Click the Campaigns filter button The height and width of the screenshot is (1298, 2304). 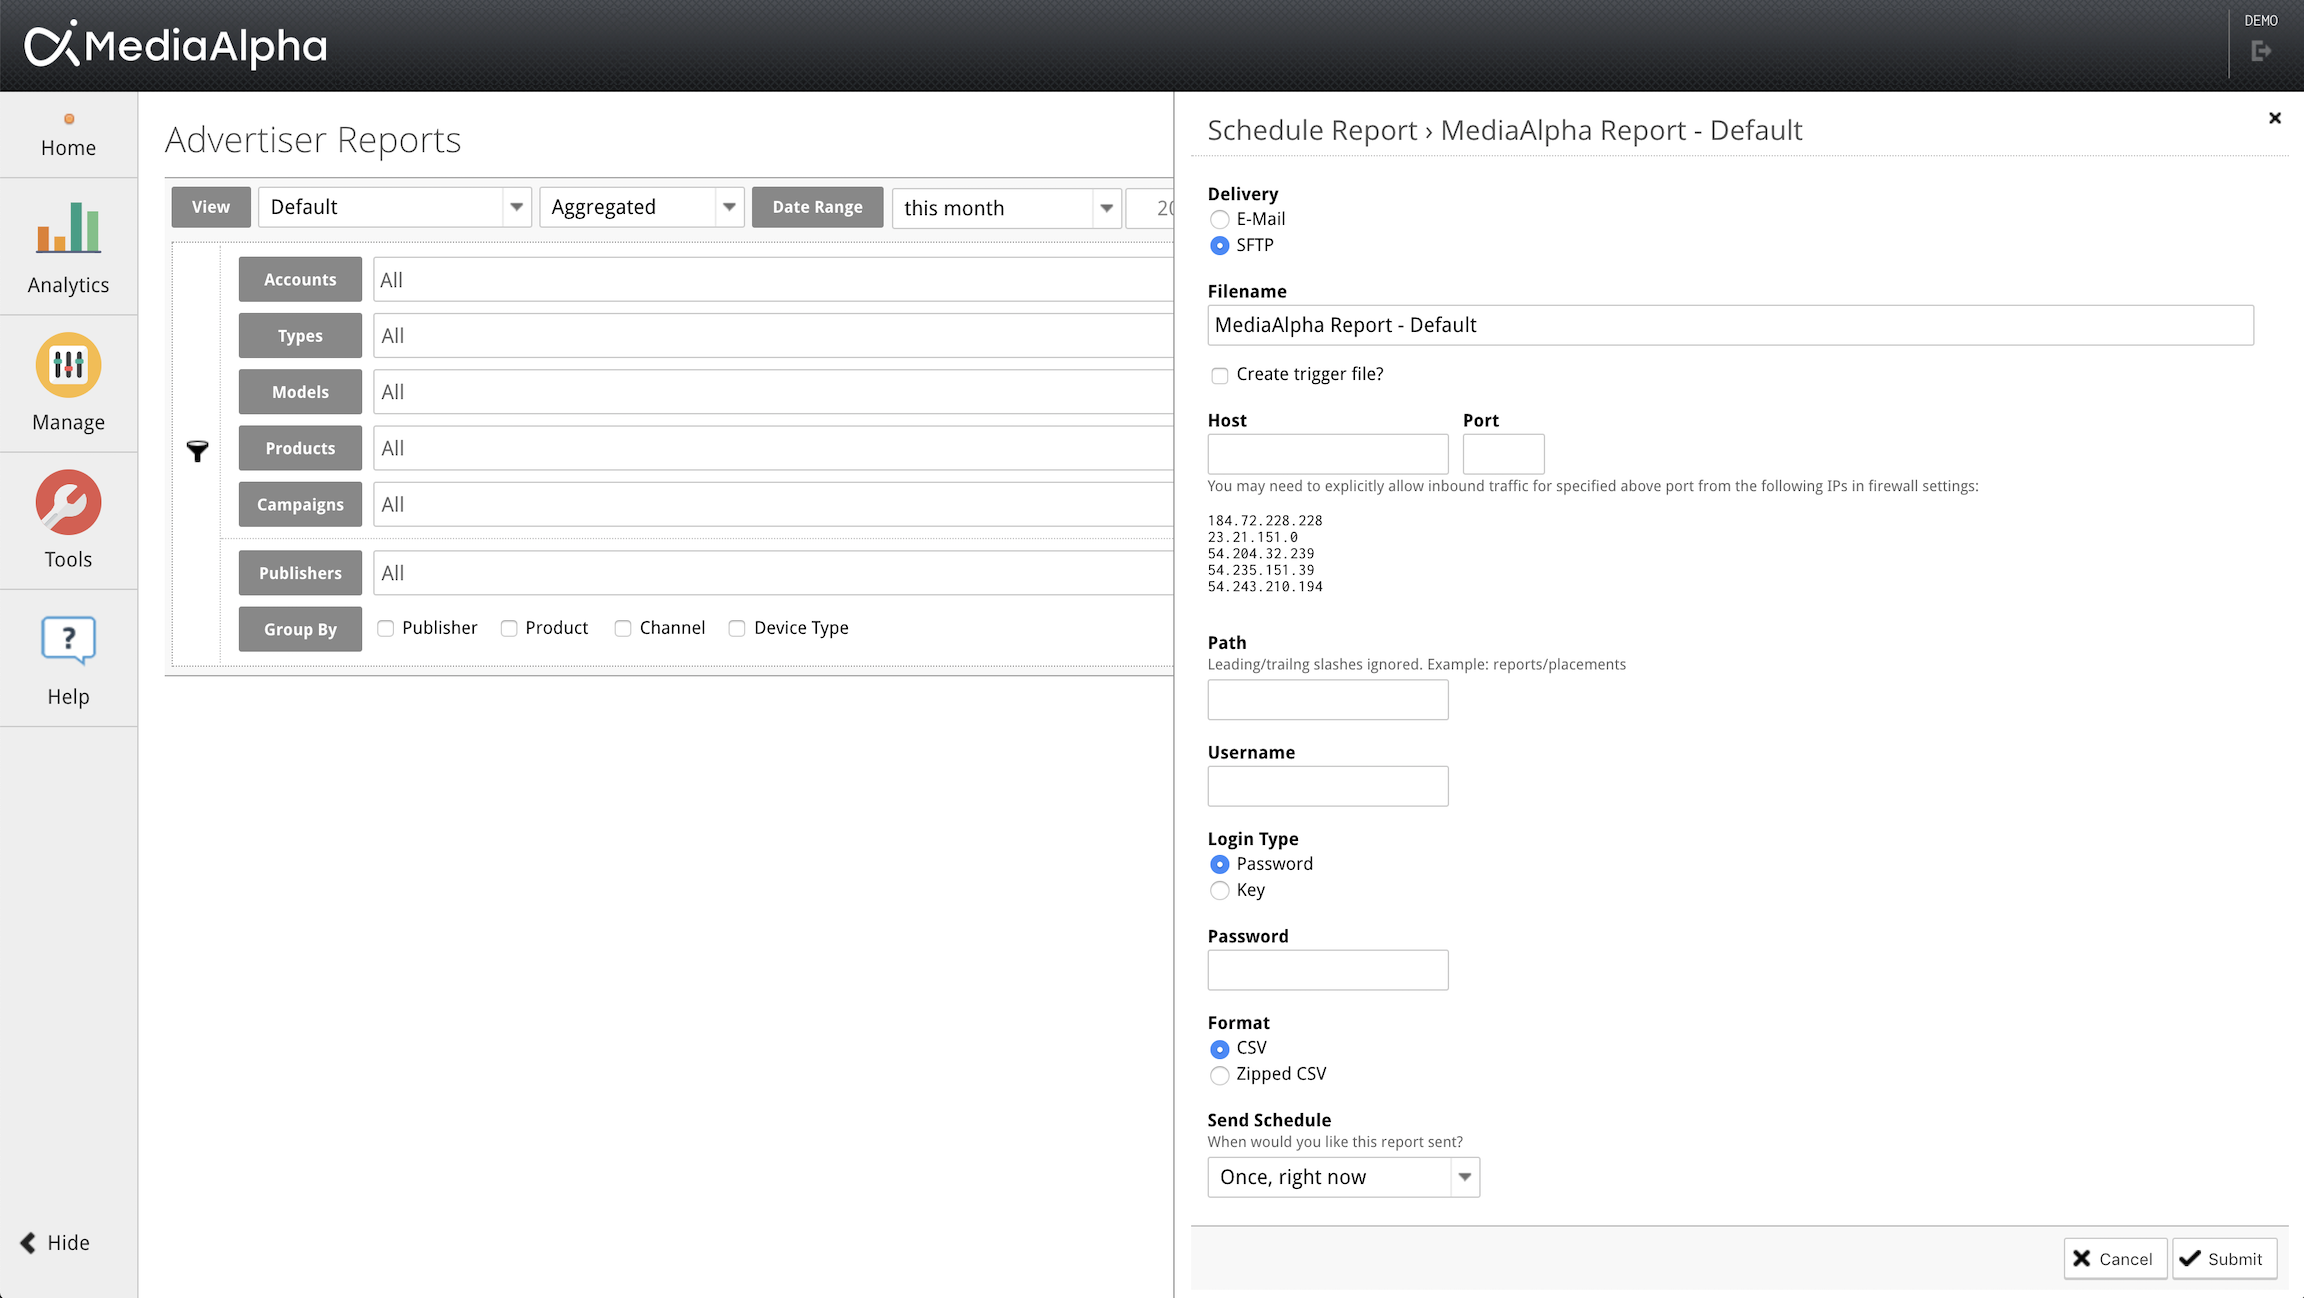click(300, 504)
